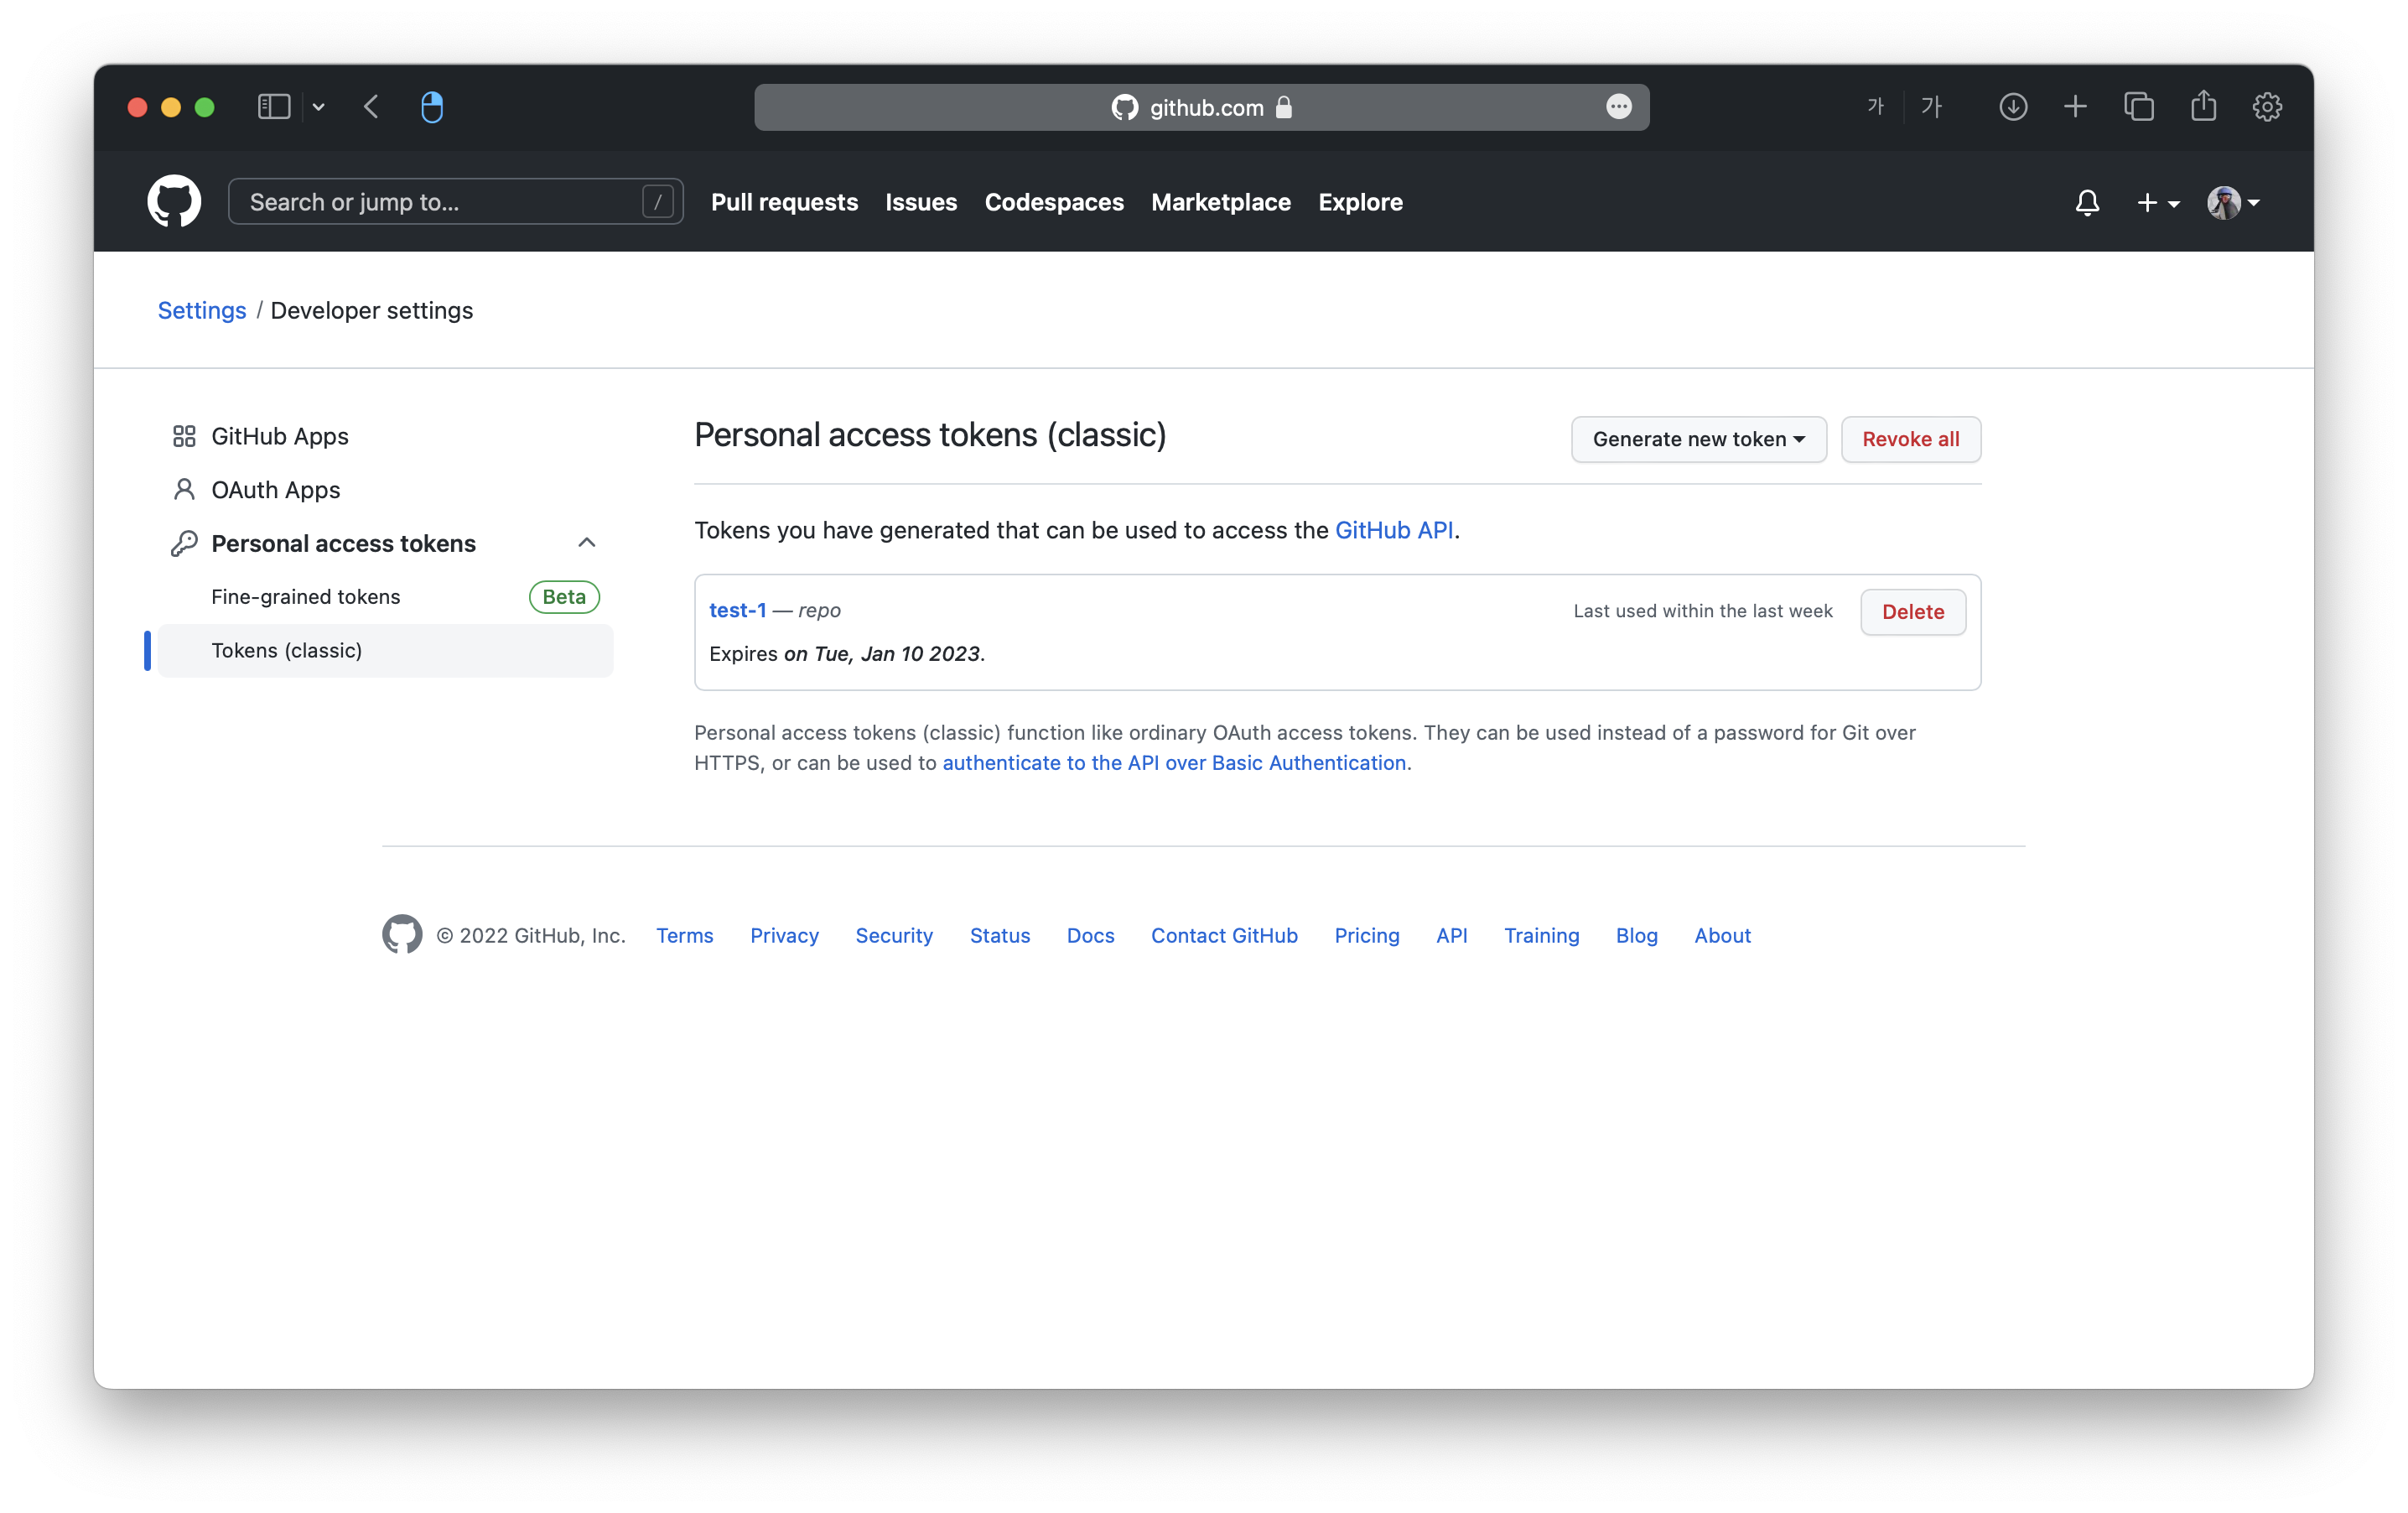Click the Safari settings gear icon
Viewport: 2408px width, 1513px height.
coord(2266,107)
